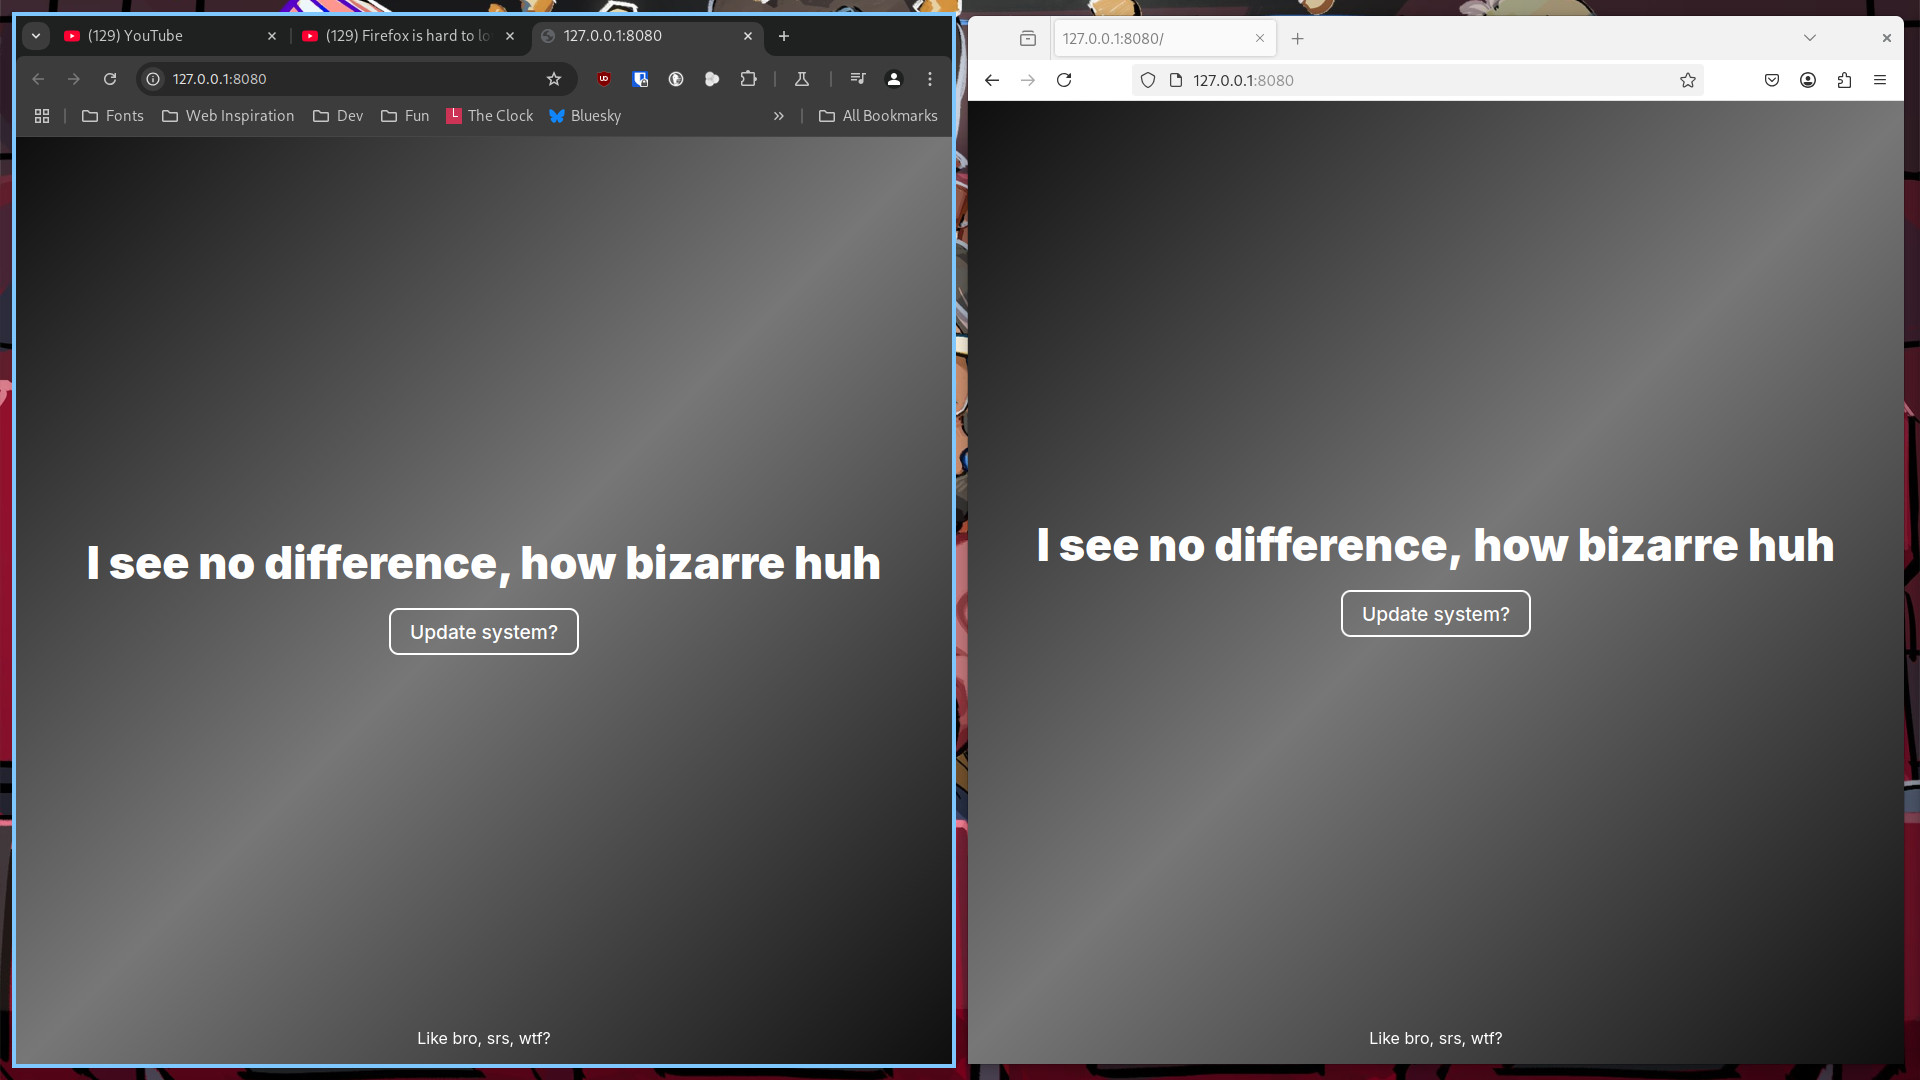Open the Chrome apps grid shortcut
This screenshot has height=1080, width=1920.
42,116
